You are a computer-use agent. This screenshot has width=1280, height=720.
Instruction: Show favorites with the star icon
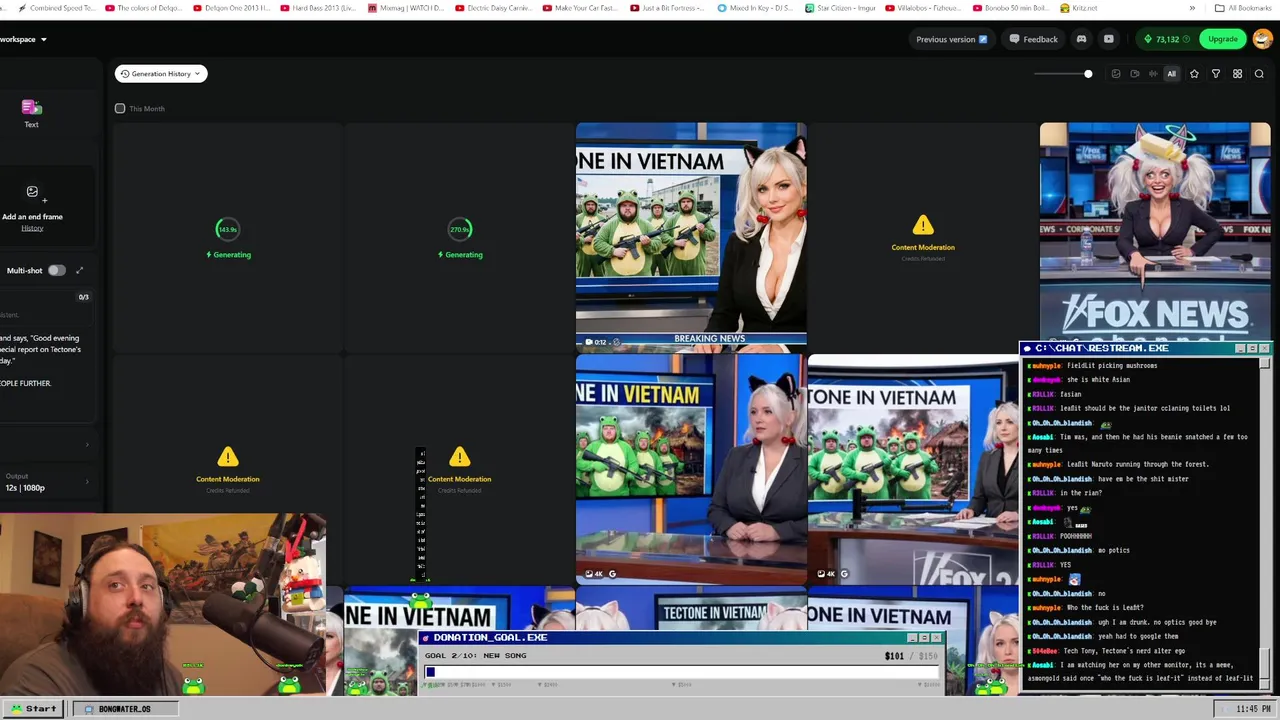[x=1194, y=74]
